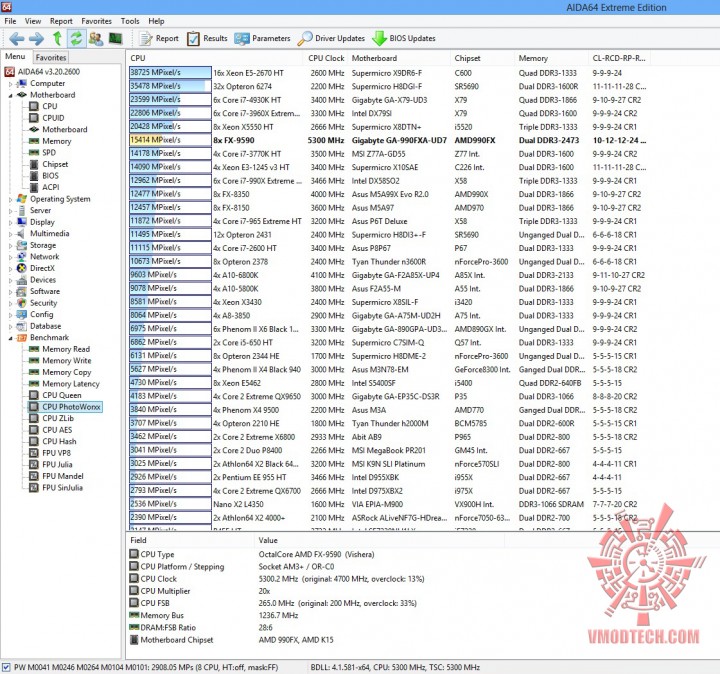Screen dimensions: 720x674
Task: Click the 35478 MPixel/s result bar
Action: tap(170, 86)
